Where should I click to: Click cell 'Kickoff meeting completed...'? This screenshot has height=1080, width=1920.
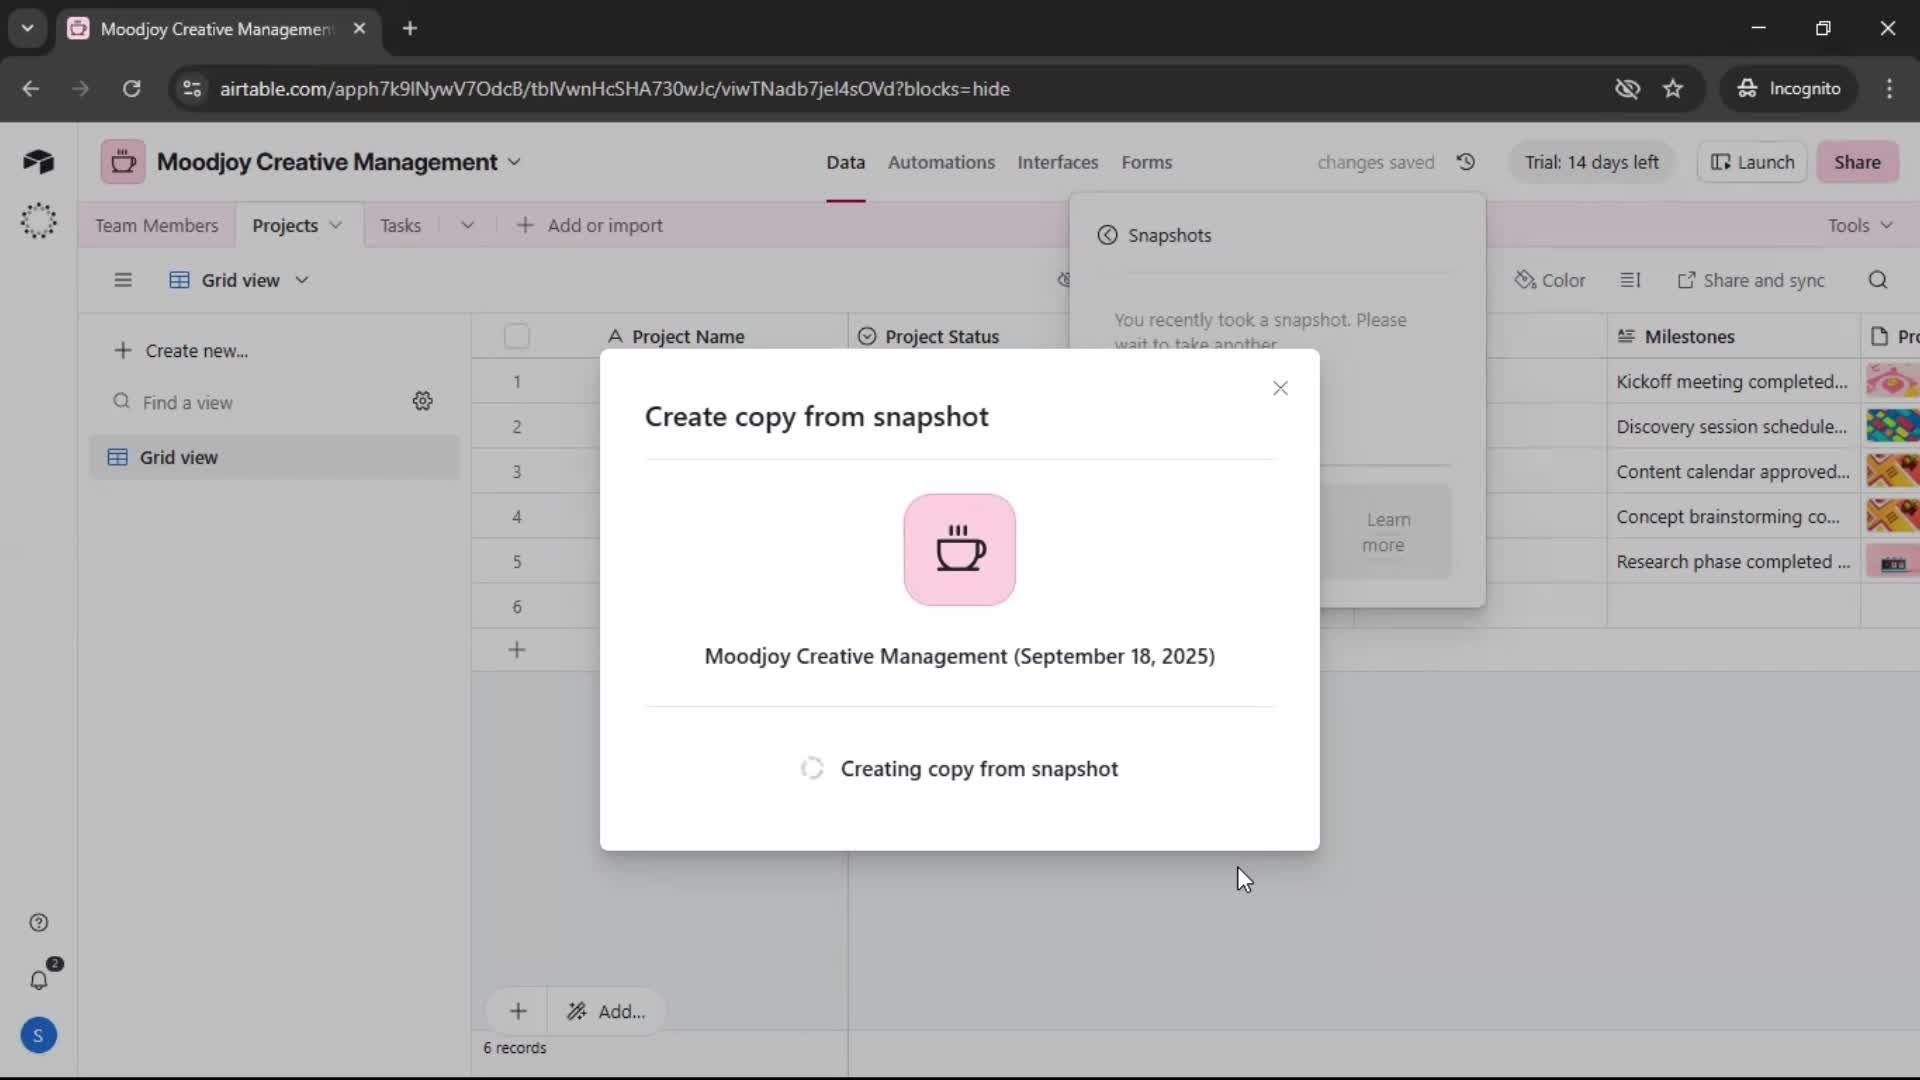(1733, 381)
